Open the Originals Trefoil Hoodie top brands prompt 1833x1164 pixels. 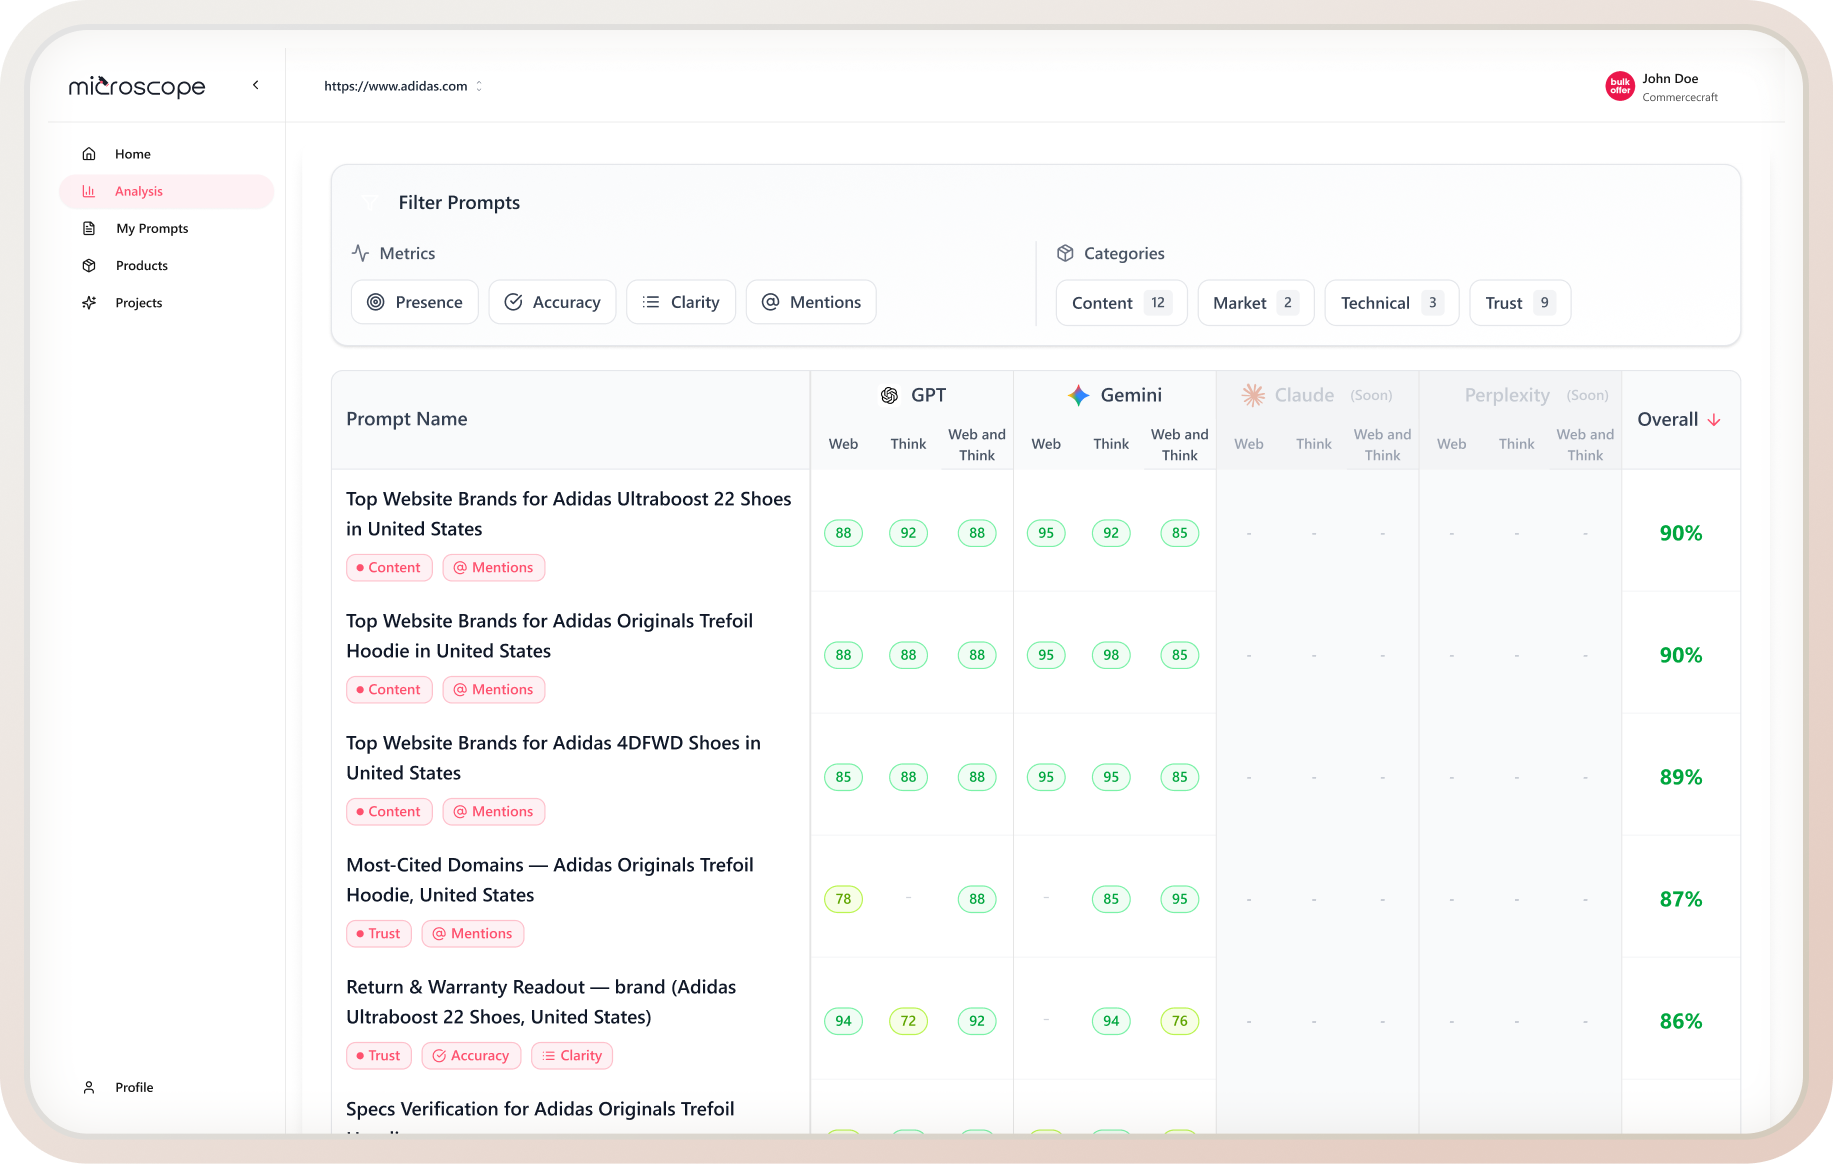[550, 636]
